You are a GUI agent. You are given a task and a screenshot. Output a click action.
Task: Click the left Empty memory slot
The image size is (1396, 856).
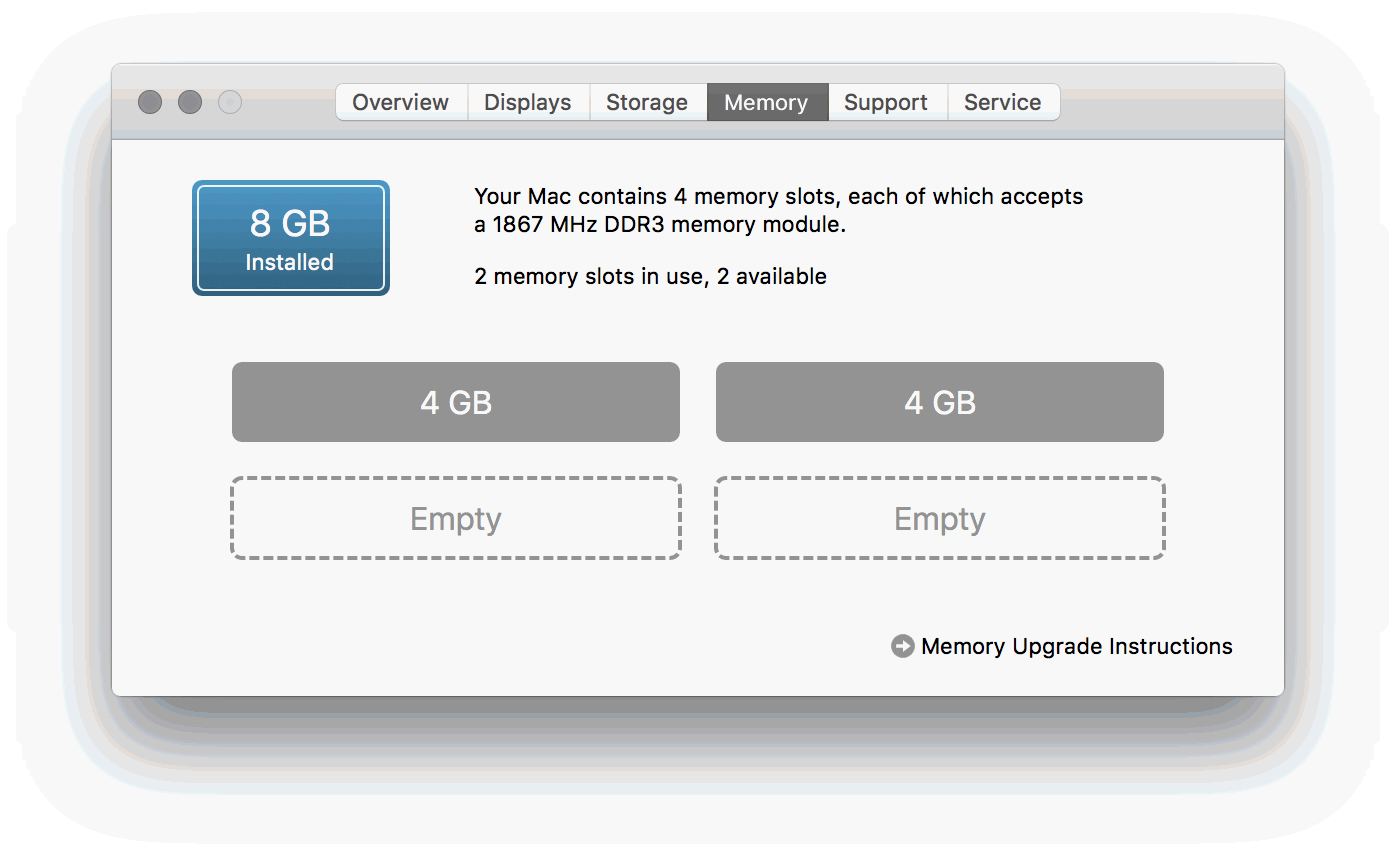click(455, 518)
